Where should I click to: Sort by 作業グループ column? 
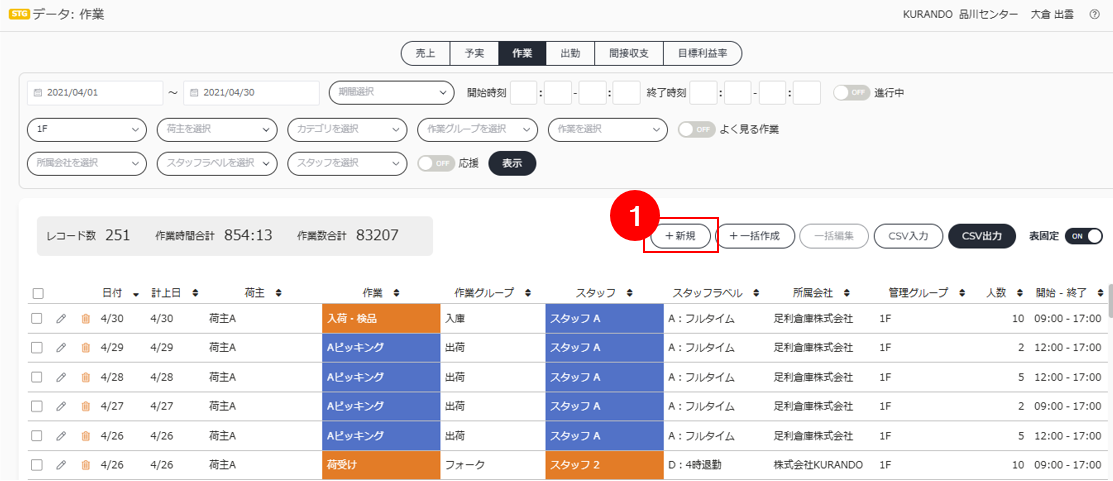pyautogui.click(x=526, y=292)
